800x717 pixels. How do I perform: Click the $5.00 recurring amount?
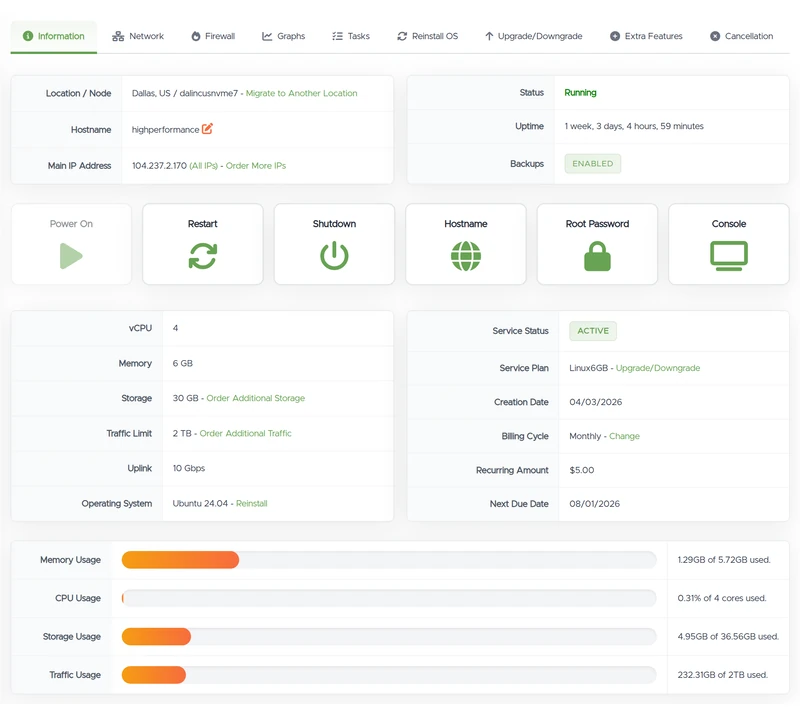tap(582, 471)
